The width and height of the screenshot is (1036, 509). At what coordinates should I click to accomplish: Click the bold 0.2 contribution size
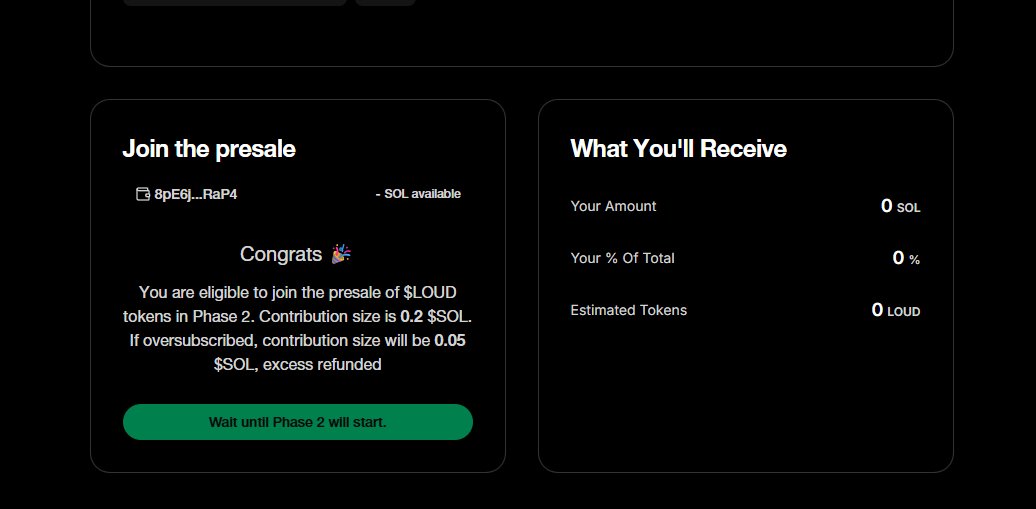pyautogui.click(x=412, y=316)
